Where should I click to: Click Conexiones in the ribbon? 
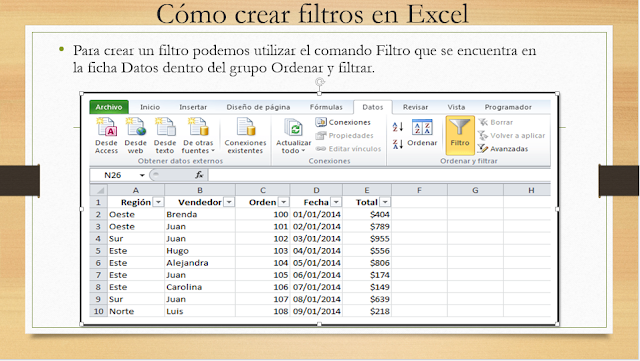pyautogui.click(x=343, y=122)
